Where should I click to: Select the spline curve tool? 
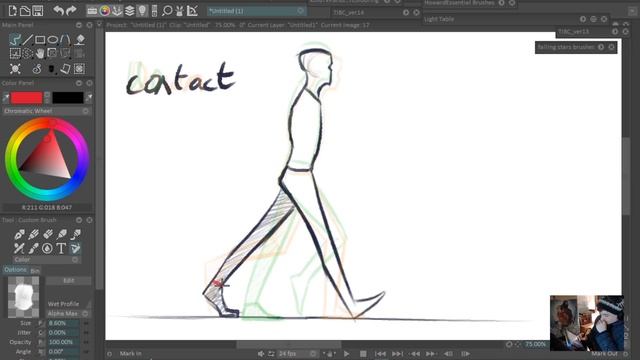[x=65, y=40]
